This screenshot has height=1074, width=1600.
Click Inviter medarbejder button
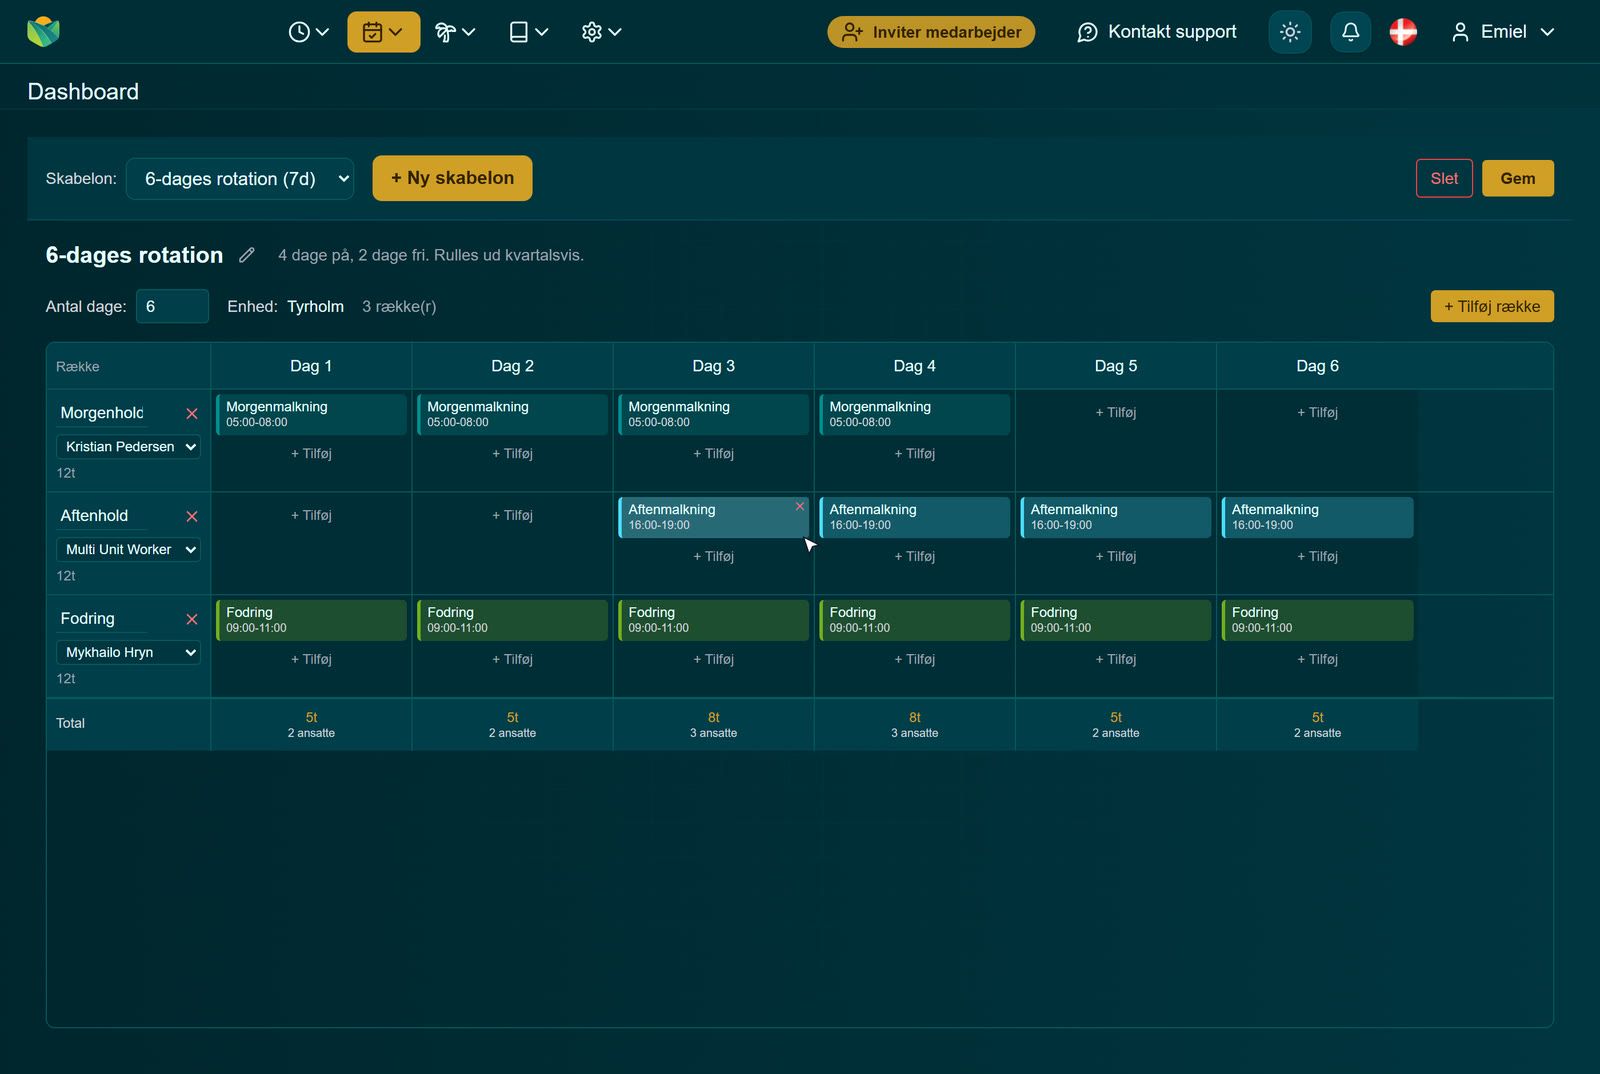tap(931, 32)
